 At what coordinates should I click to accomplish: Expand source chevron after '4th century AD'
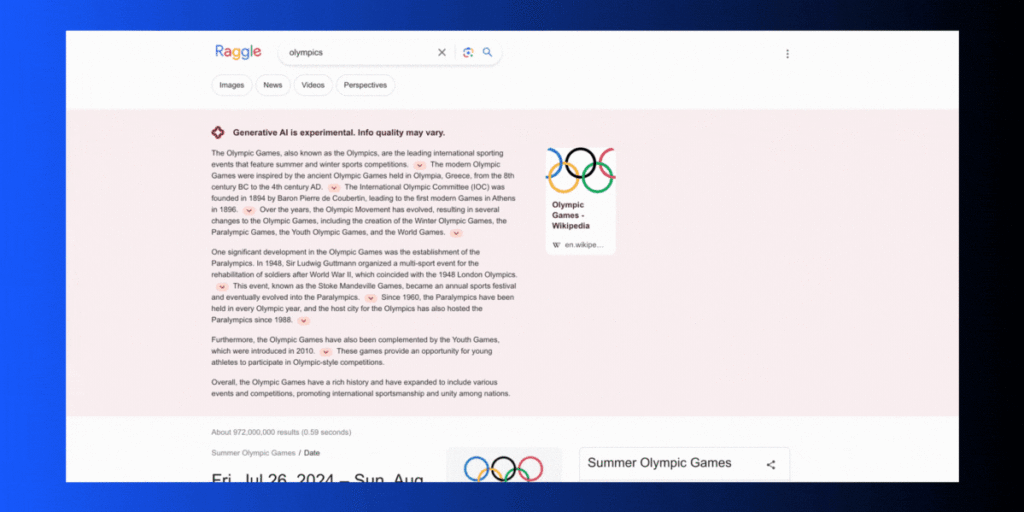(x=334, y=187)
